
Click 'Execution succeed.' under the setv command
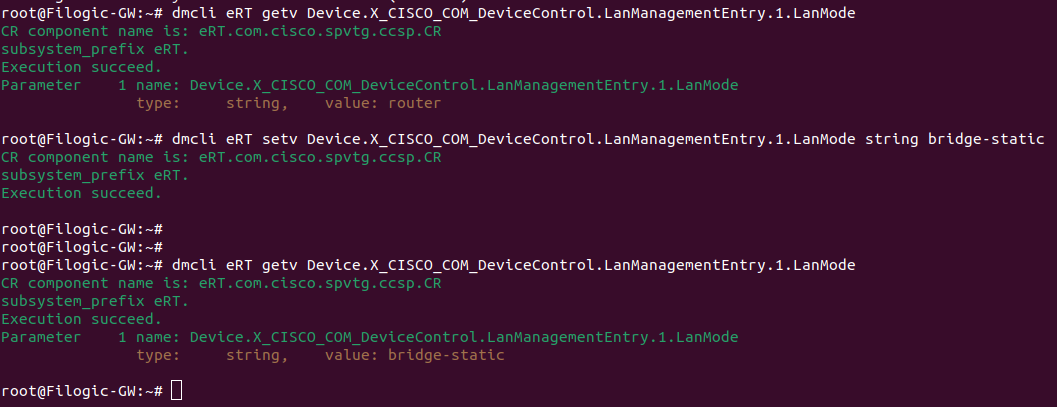coord(81,193)
